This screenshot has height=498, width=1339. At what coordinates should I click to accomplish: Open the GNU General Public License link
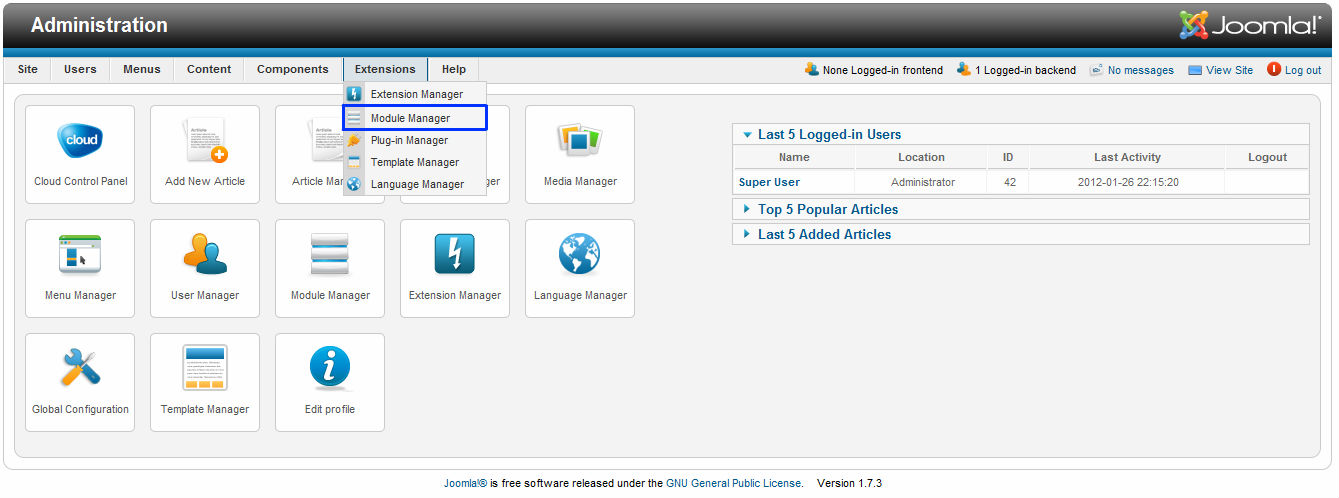[734, 483]
